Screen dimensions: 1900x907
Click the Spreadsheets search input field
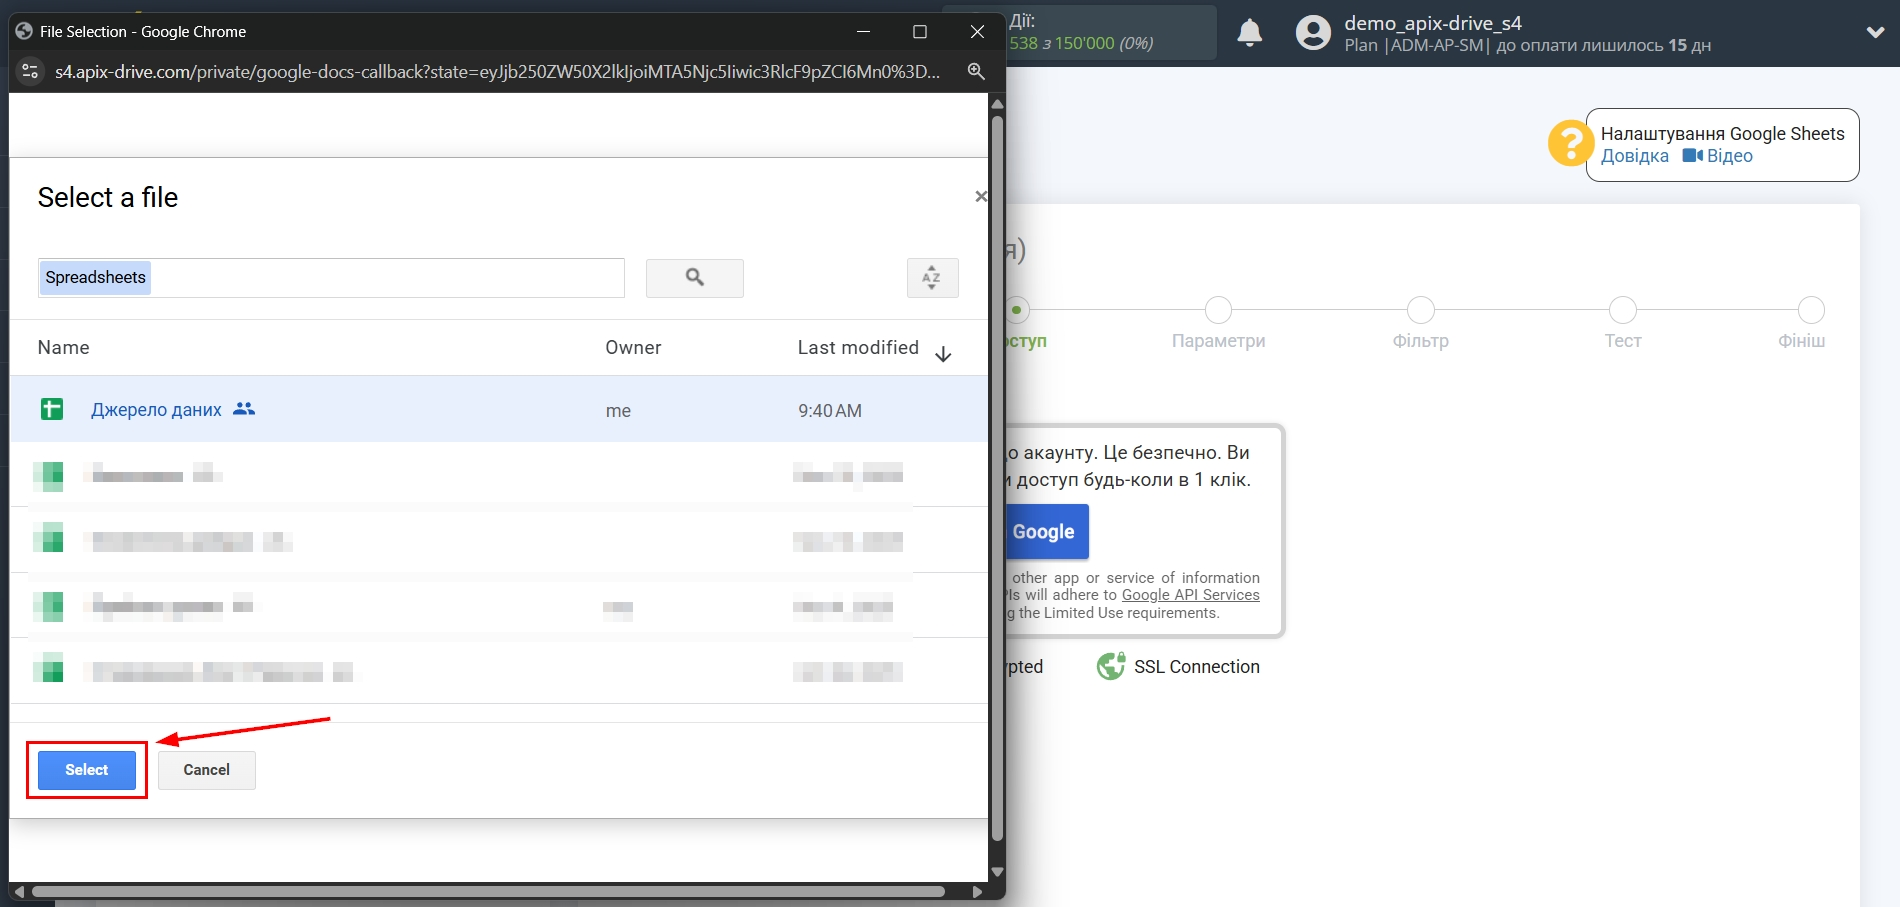click(330, 277)
